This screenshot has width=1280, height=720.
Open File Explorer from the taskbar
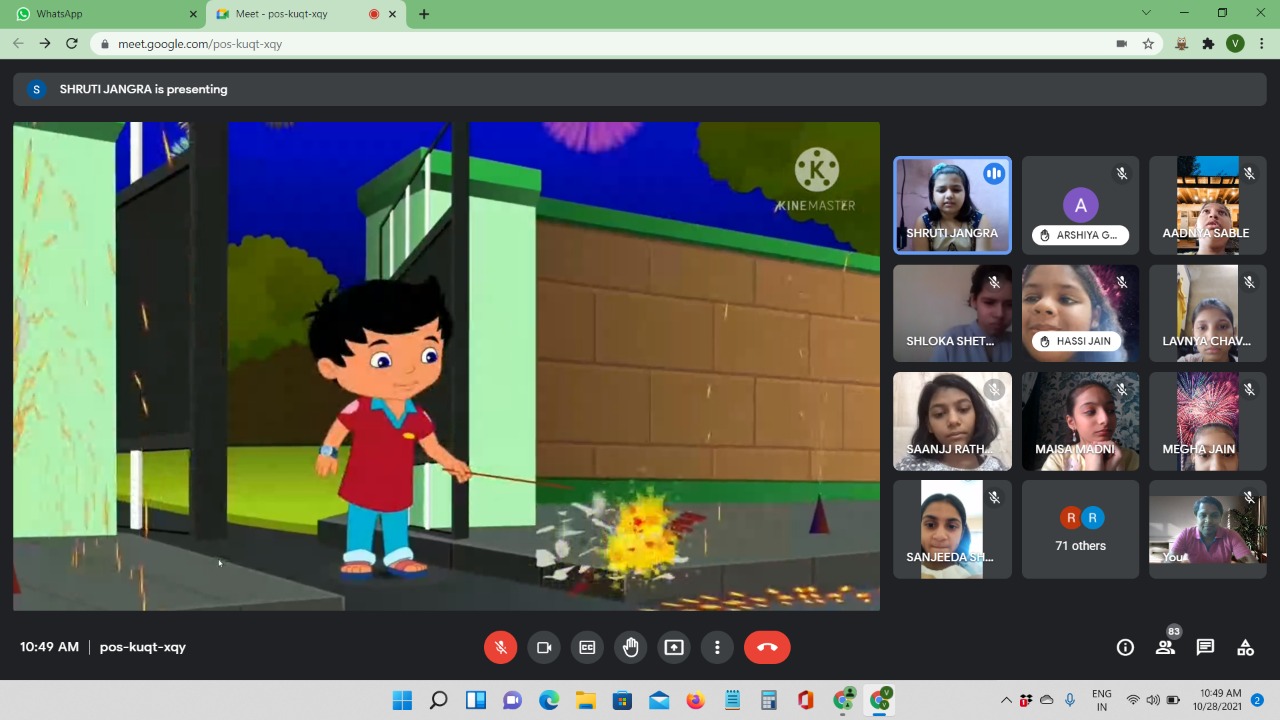[x=585, y=700]
